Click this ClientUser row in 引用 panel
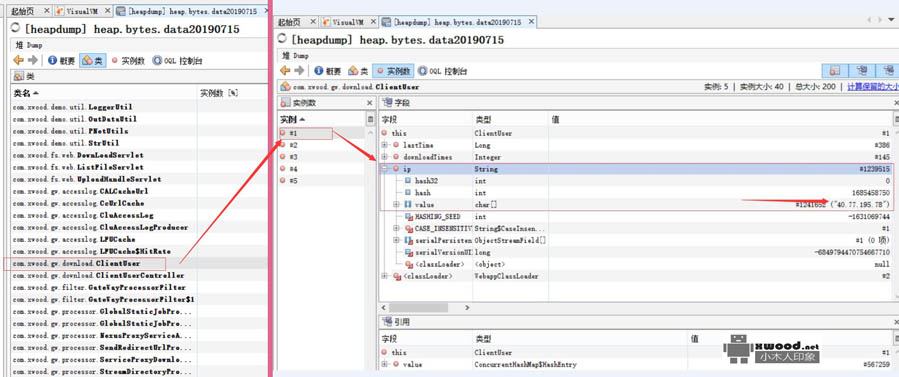 [635, 352]
